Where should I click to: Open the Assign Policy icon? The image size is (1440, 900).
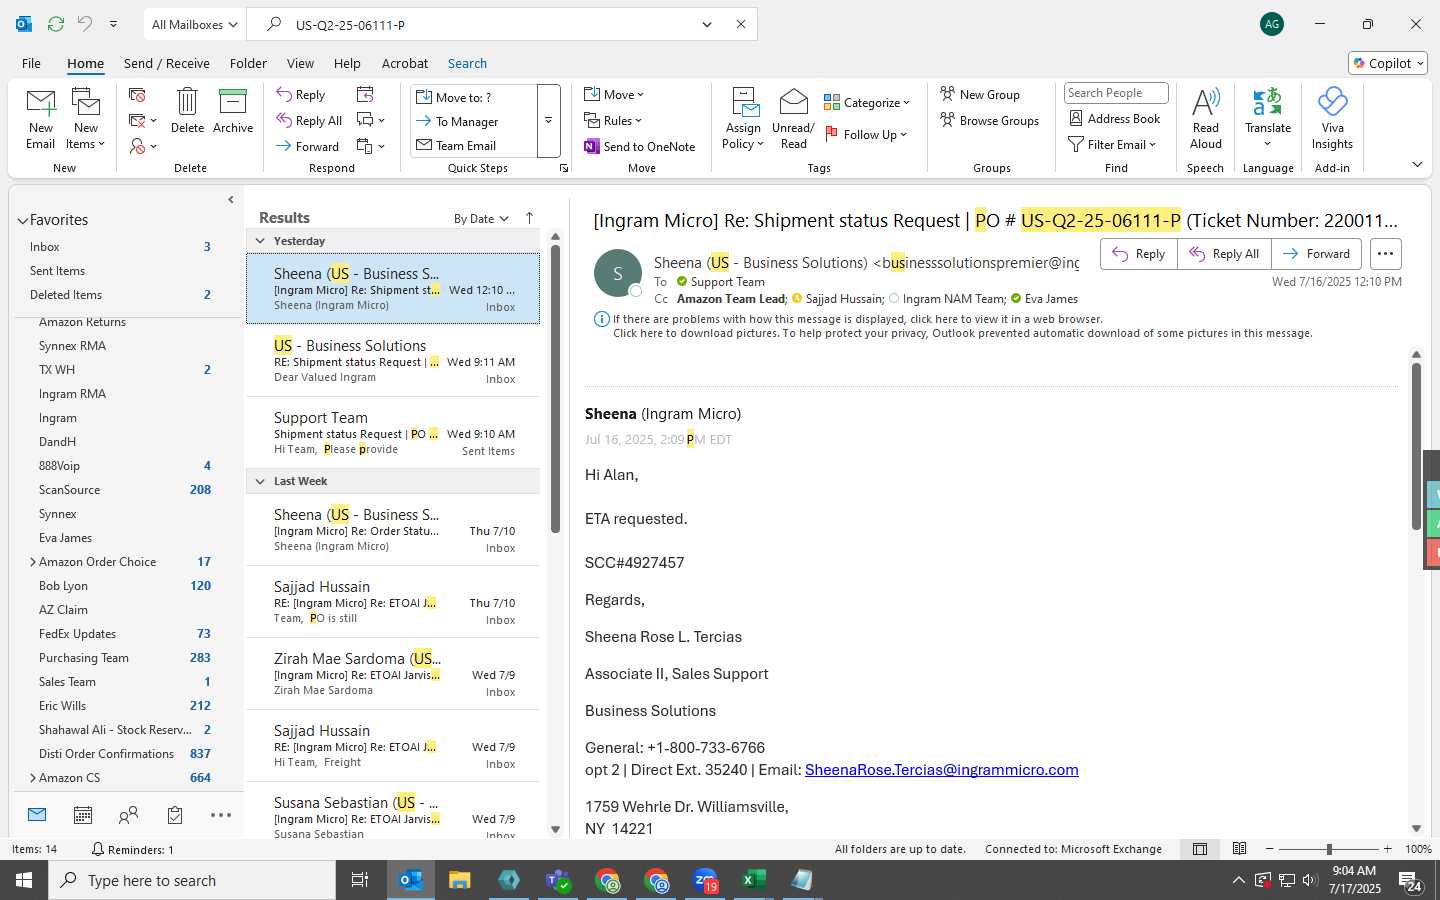[x=743, y=119]
